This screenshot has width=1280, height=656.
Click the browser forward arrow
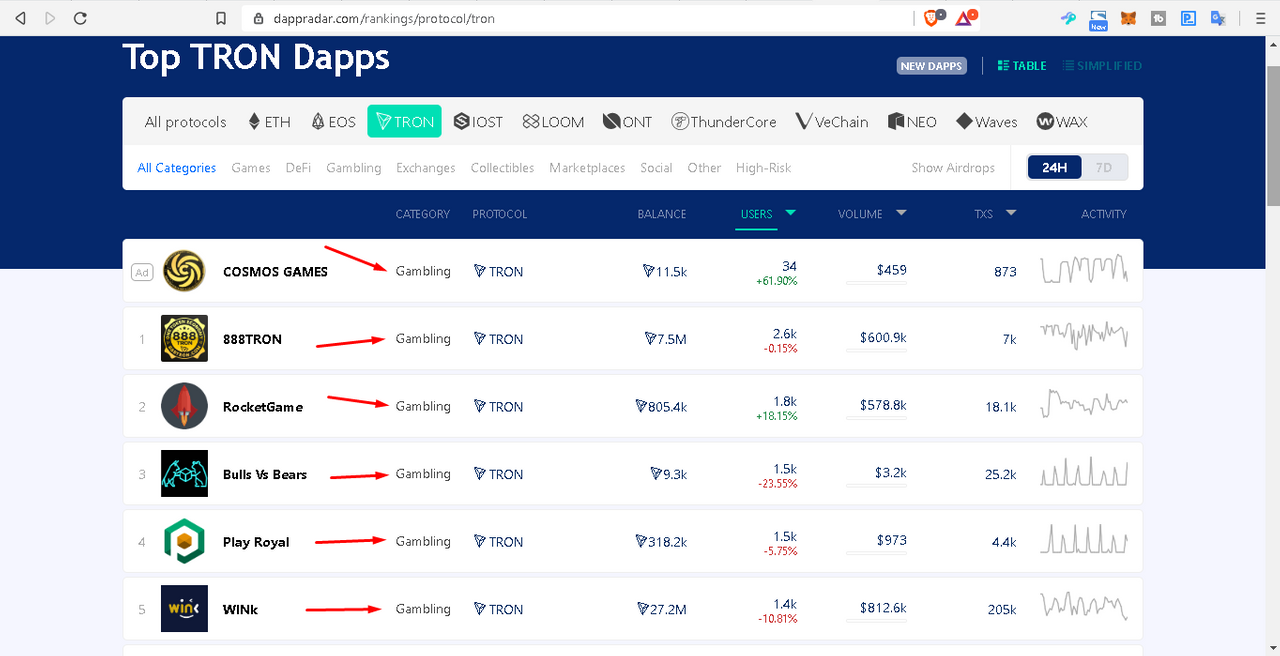50,18
